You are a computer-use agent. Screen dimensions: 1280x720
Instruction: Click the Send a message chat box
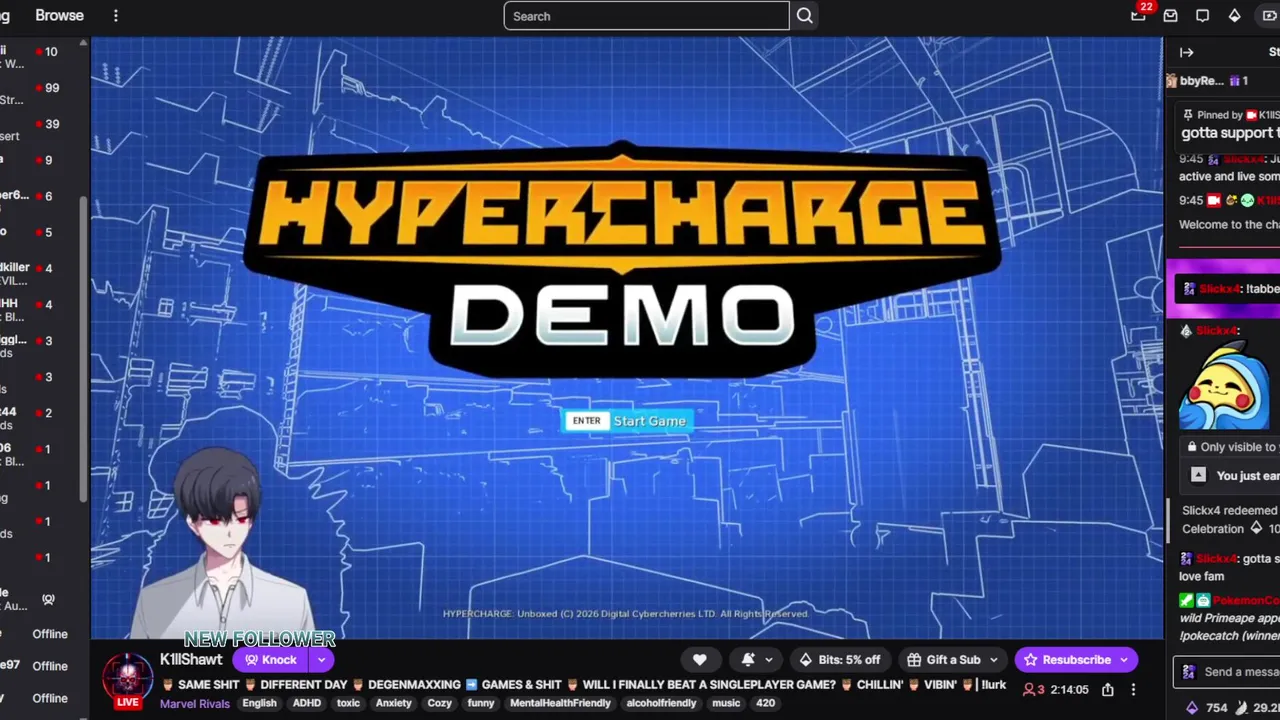coord(1228,672)
